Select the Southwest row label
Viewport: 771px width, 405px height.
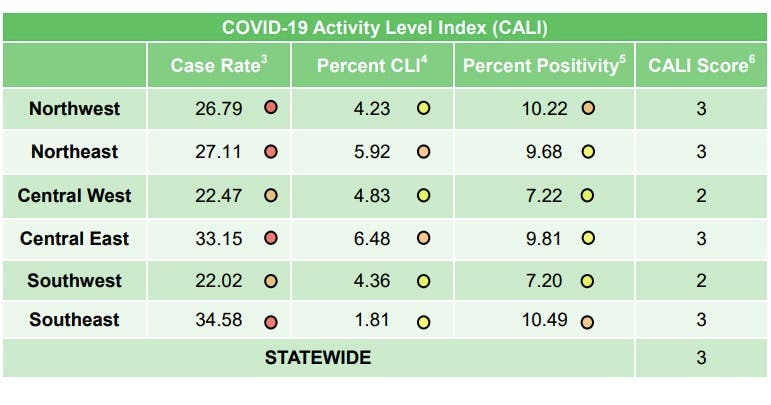click(x=74, y=281)
